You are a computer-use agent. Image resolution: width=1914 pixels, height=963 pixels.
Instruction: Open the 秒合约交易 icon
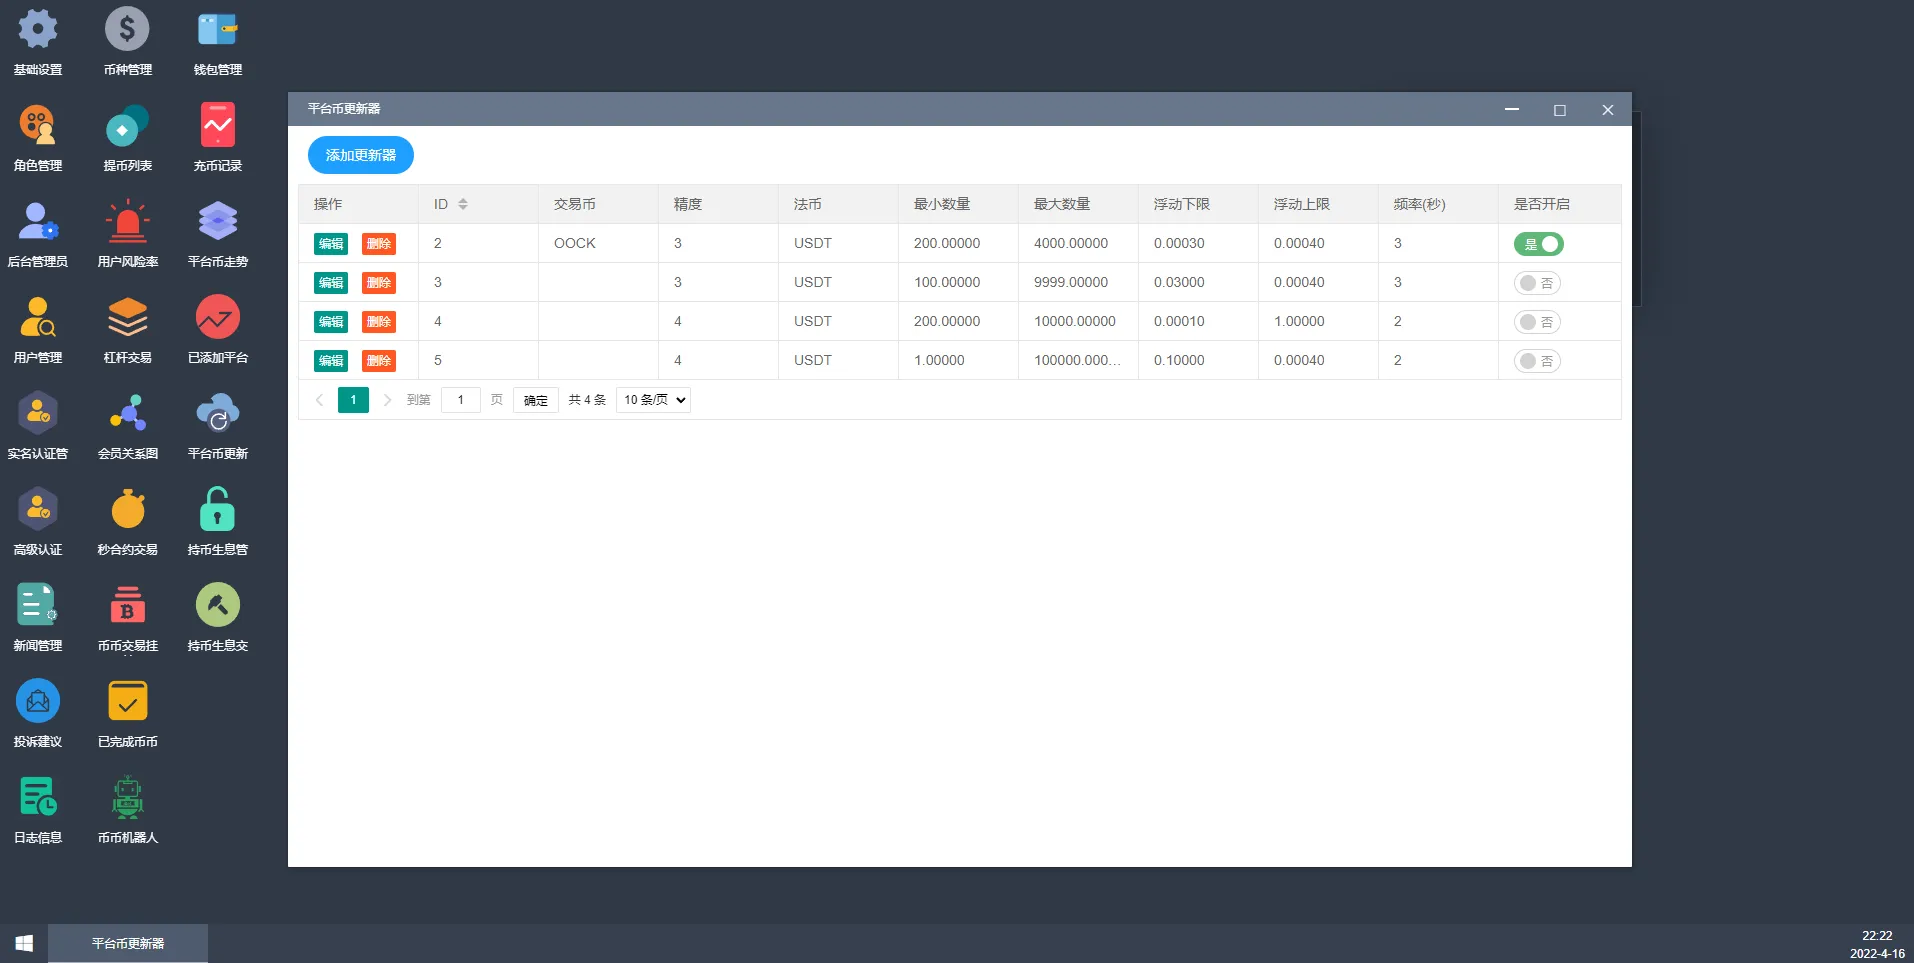tap(127, 520)
